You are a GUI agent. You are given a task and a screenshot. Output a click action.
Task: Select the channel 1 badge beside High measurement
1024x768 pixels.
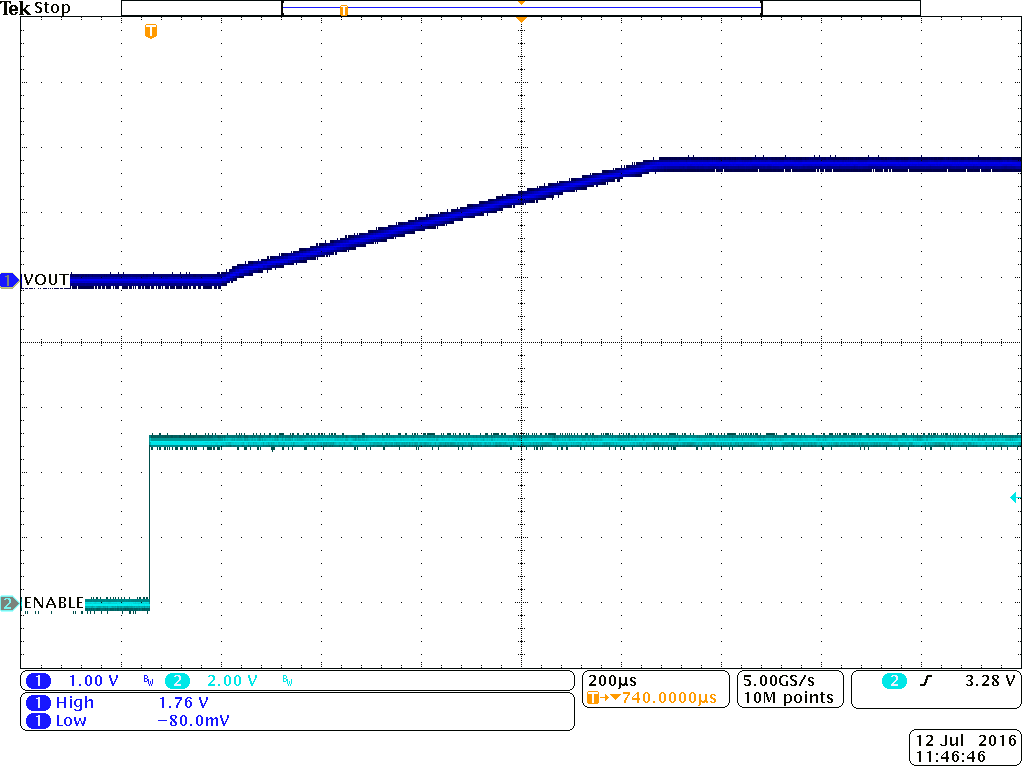tap(39, 703)
